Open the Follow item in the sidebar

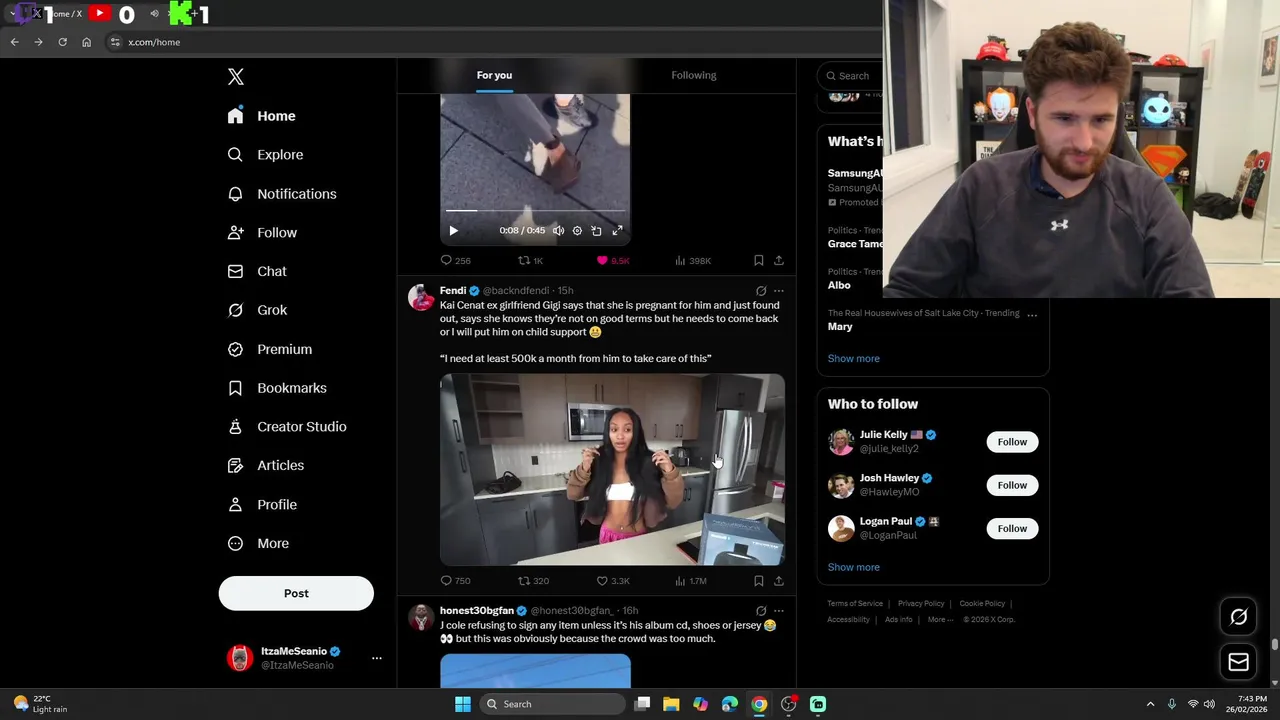[262, 233]
